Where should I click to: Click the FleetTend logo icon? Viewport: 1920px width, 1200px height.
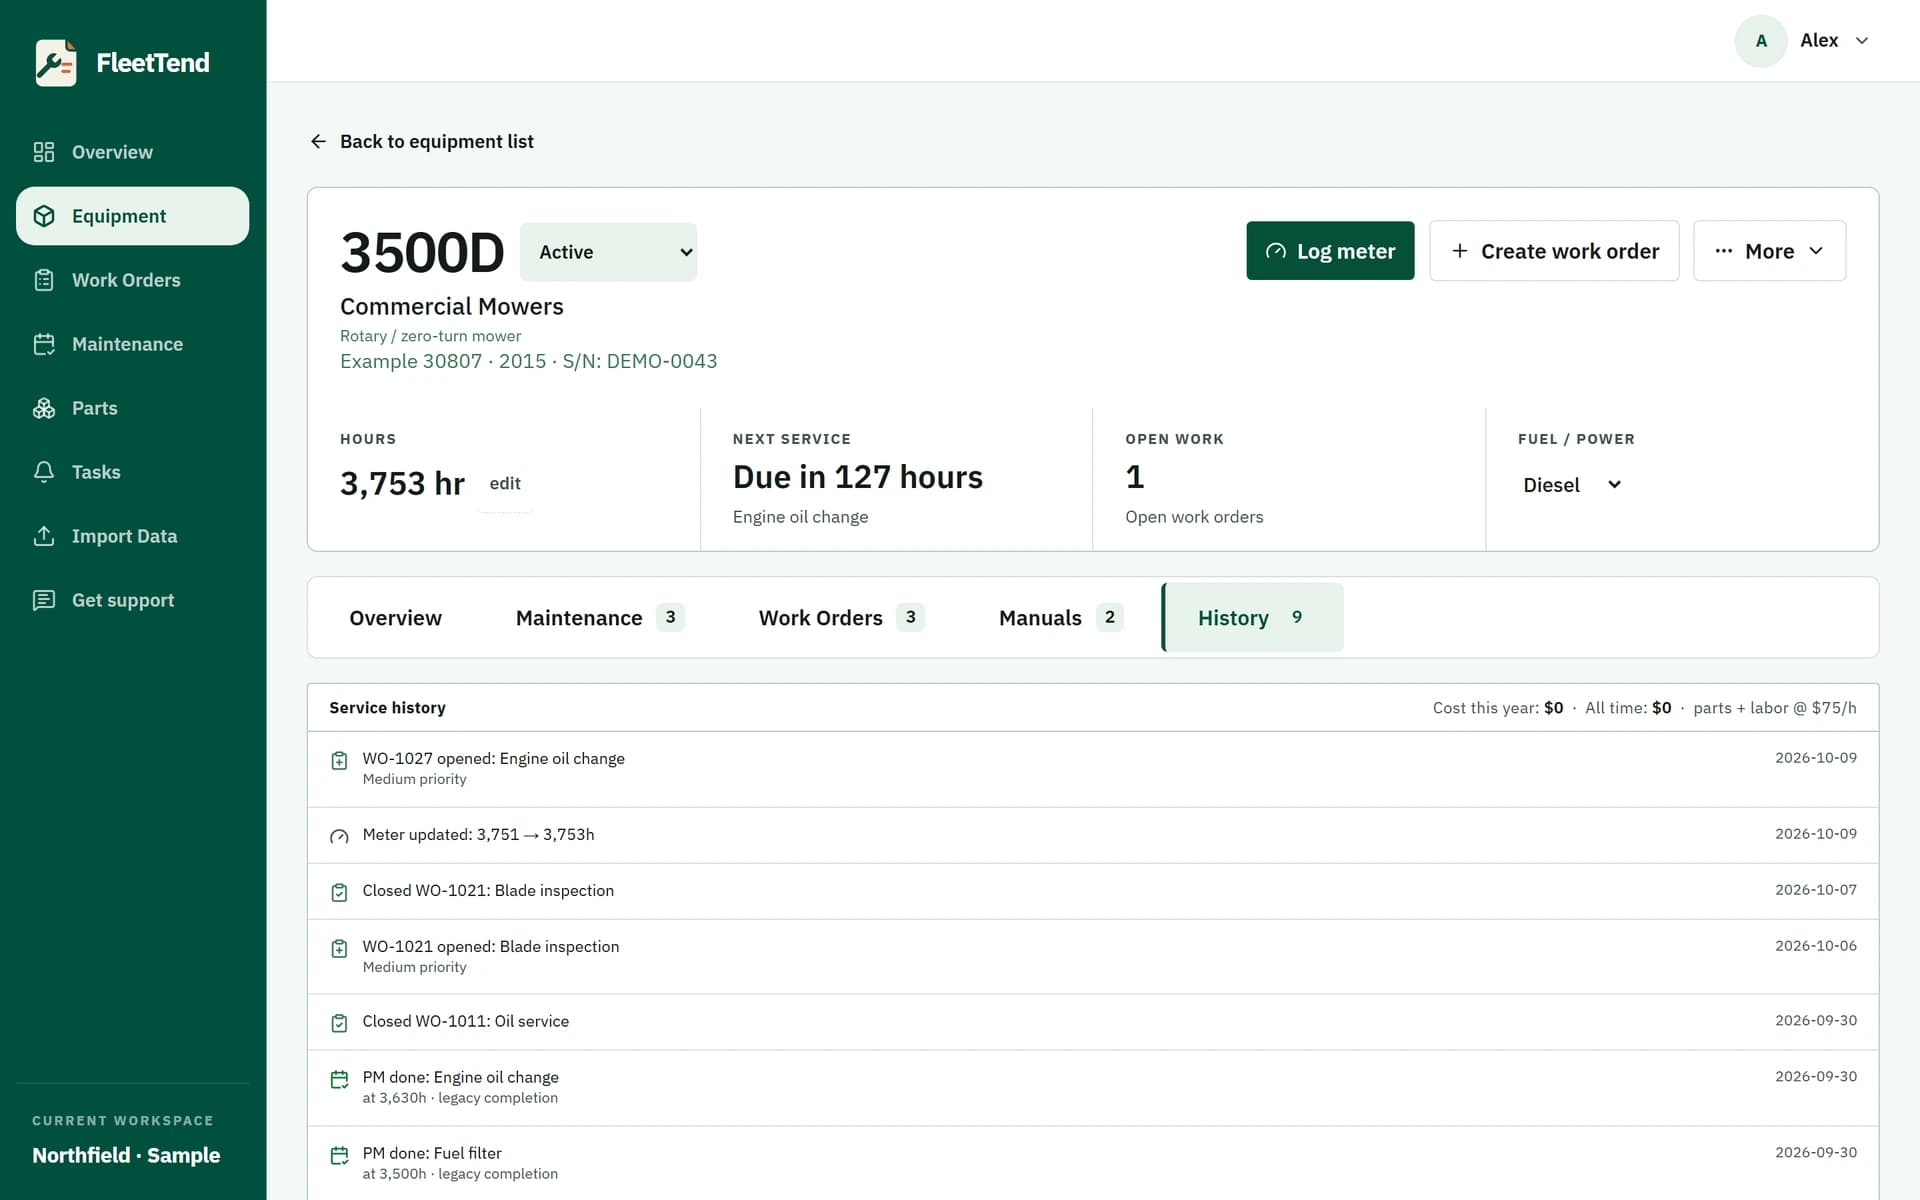click(x=56, y=63)
